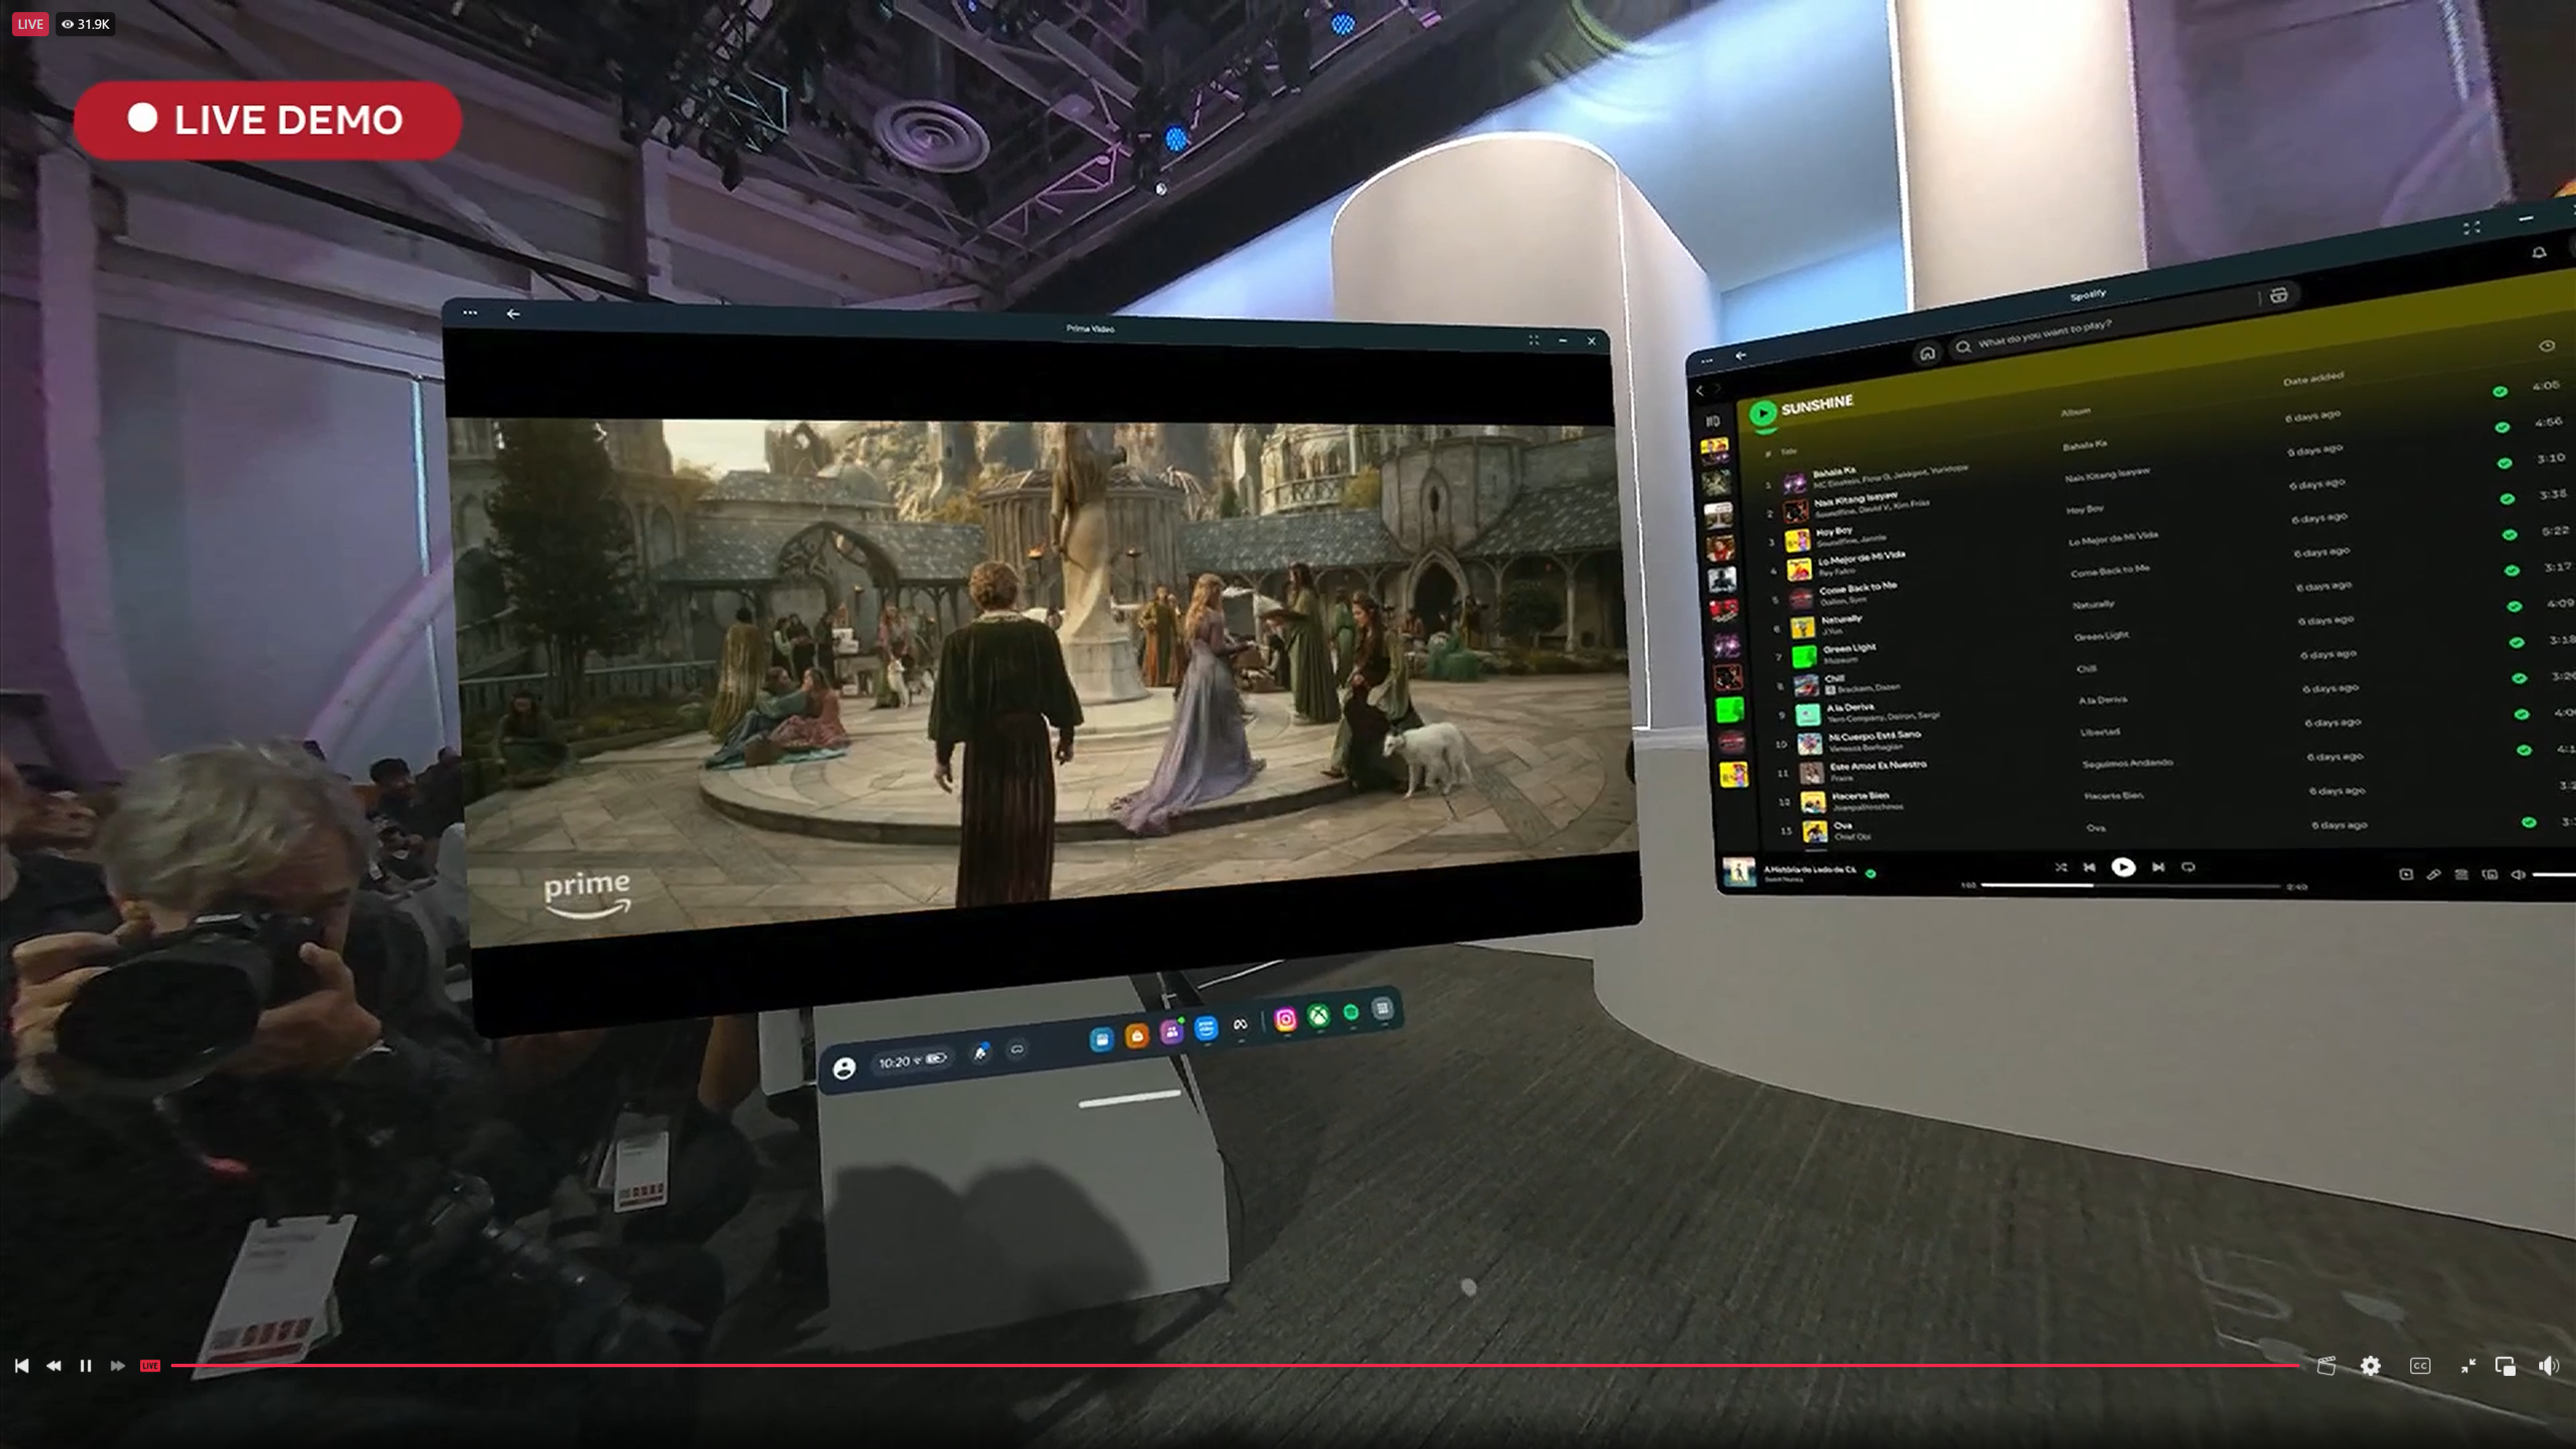2576x1449 pixels.
Task: Fast-forward the live stream player
Action: tap(117, 1366)
